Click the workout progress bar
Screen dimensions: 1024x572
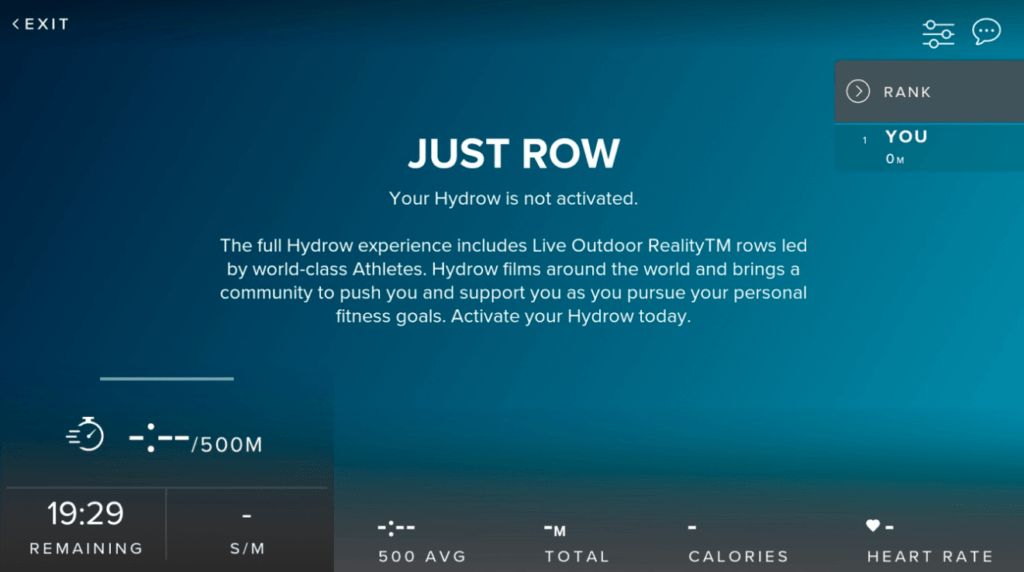167,378
